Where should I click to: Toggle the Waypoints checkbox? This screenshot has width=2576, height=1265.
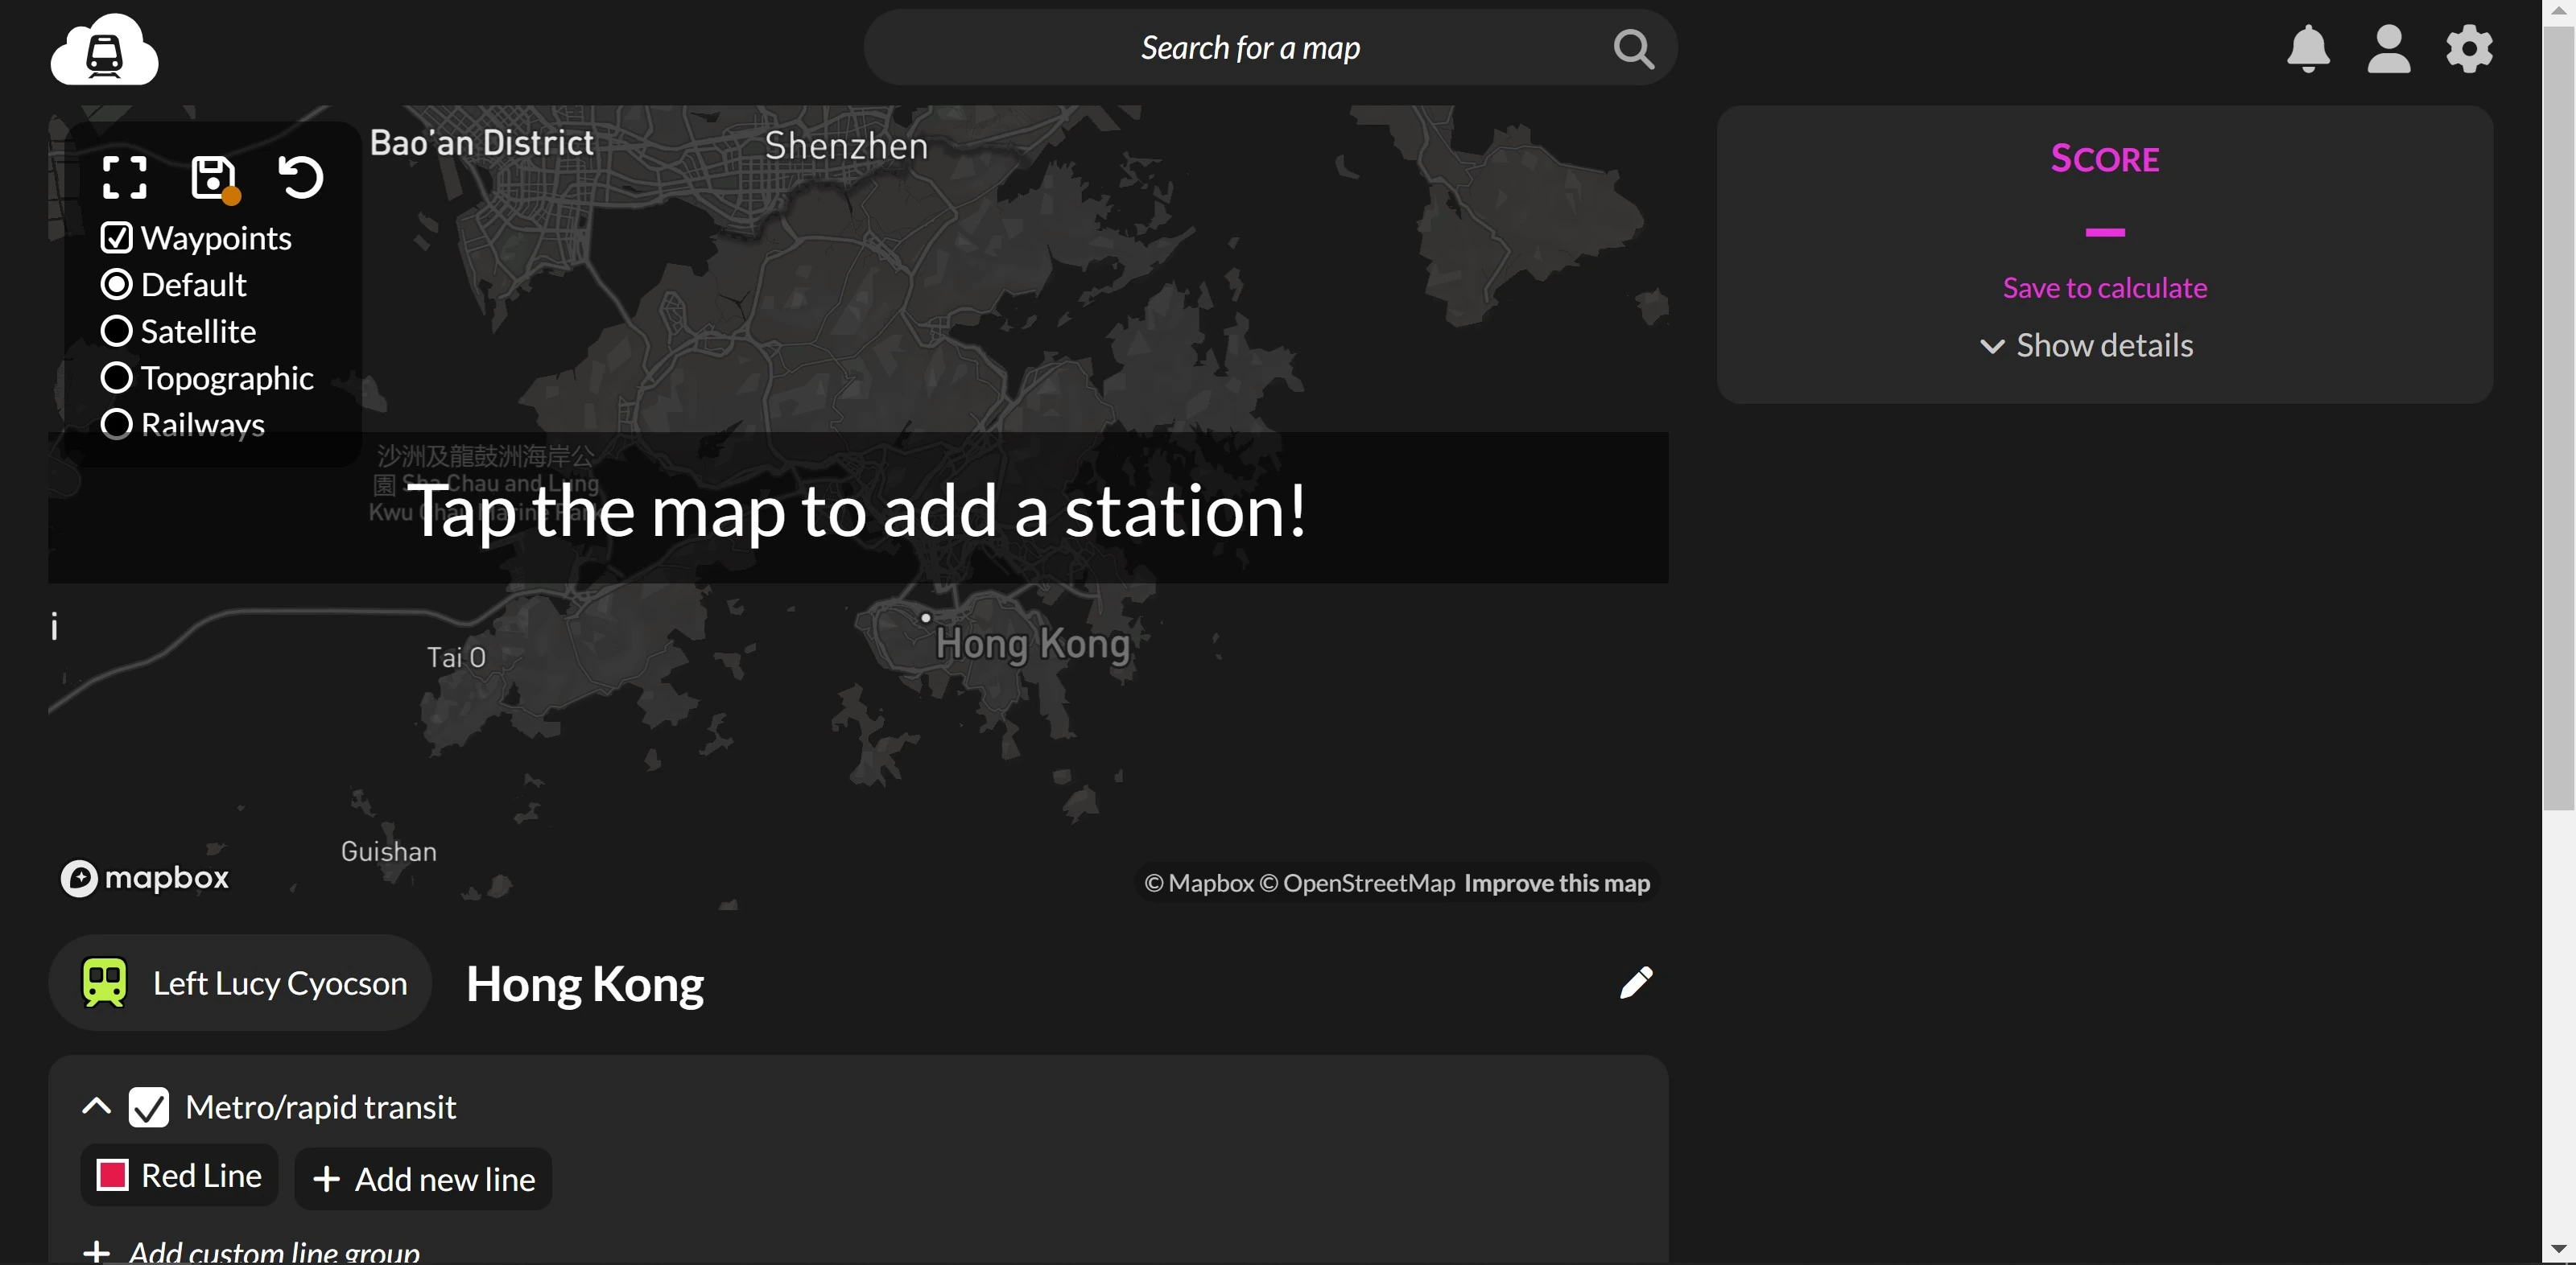[x=117, y=238]
